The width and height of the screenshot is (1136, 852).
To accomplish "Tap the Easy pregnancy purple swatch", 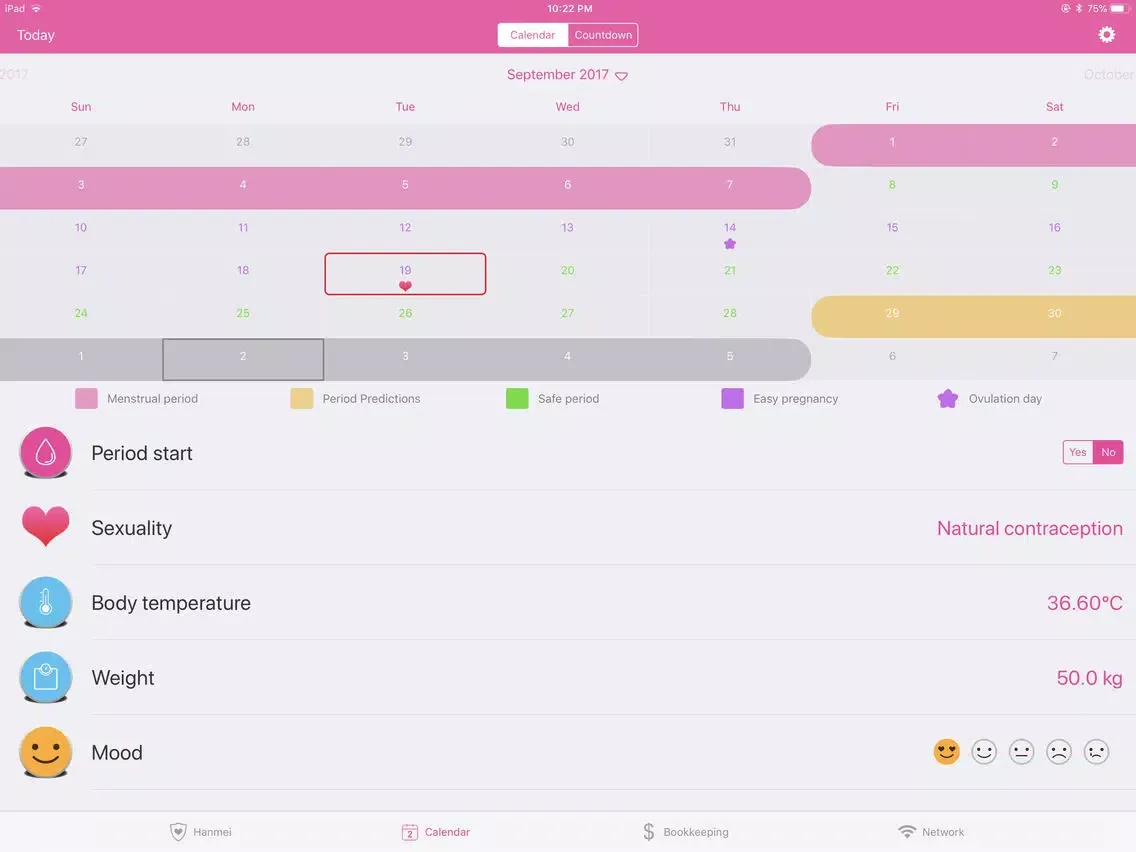I will point(732,398).
